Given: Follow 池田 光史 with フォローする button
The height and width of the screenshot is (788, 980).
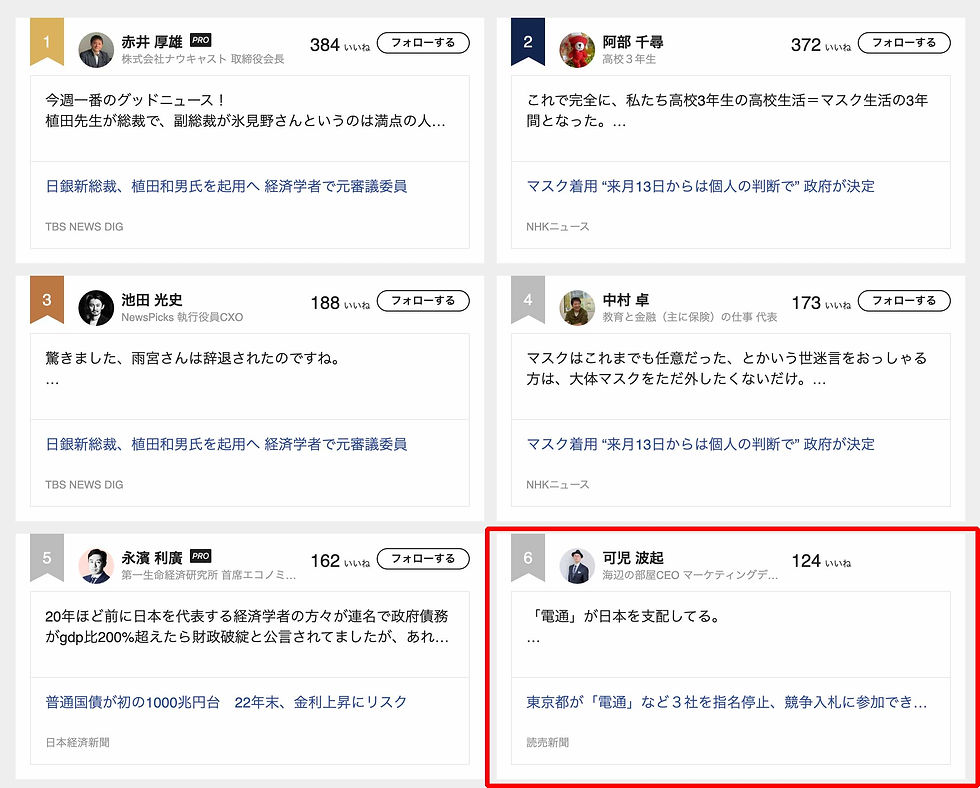Looking at the screenshot, I should [x=423, y=301].
